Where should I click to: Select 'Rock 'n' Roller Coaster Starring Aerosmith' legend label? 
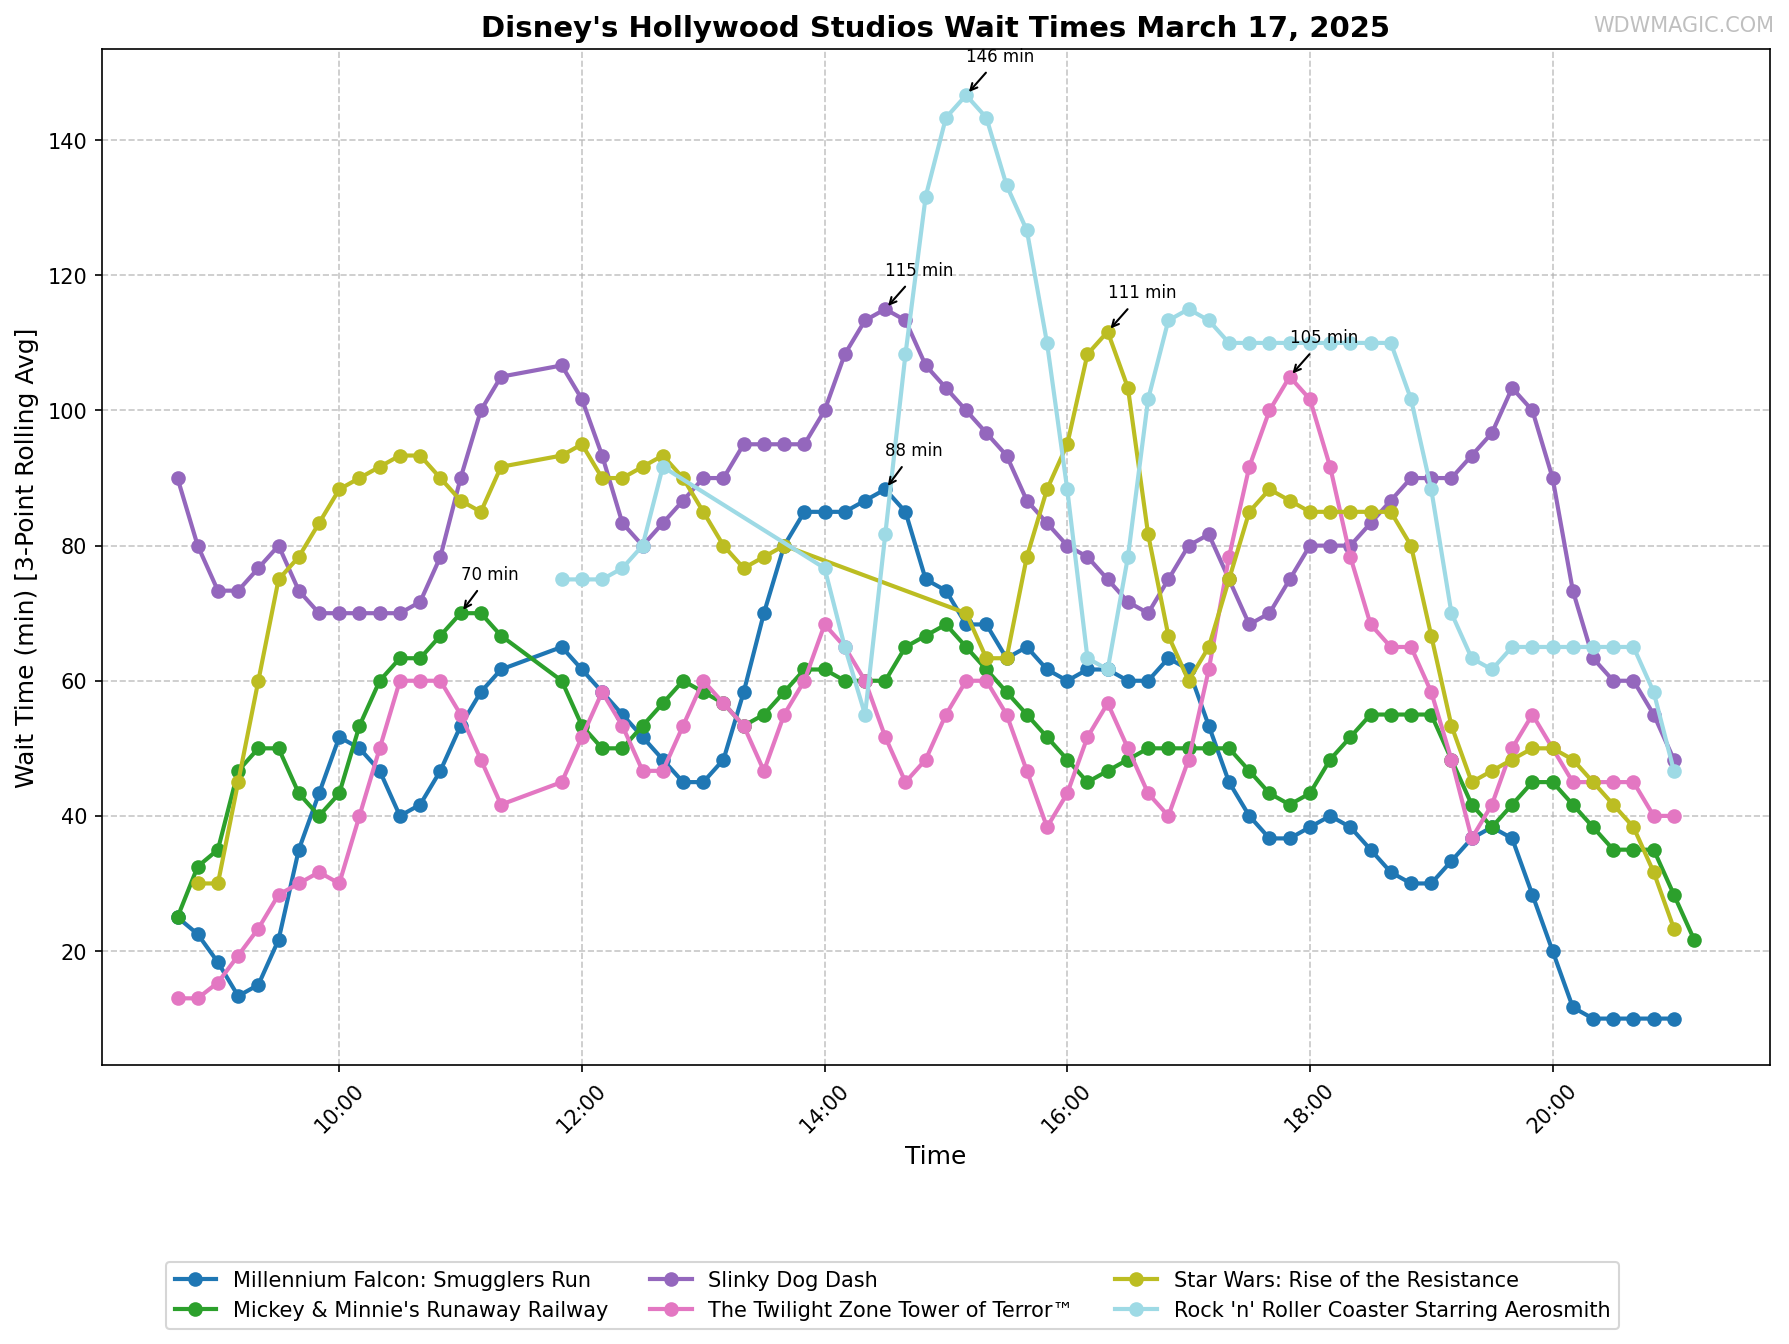point(1392,1310)
